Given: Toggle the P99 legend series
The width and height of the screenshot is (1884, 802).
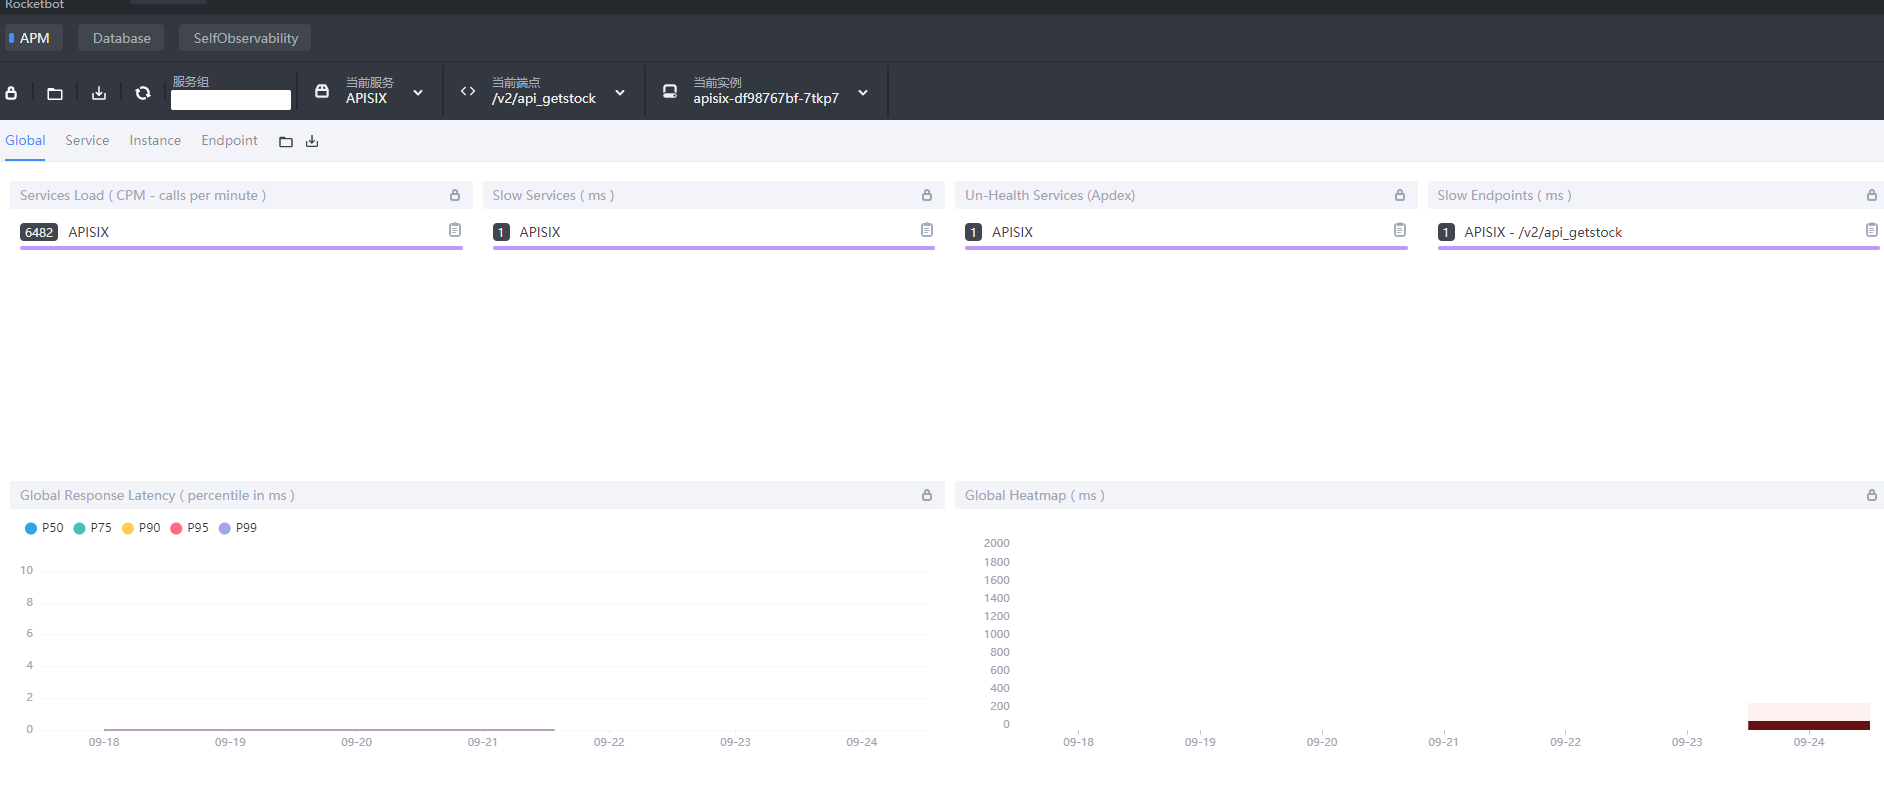Looking at the screenshot, I should pyautogui.click(x=238, y=528).
